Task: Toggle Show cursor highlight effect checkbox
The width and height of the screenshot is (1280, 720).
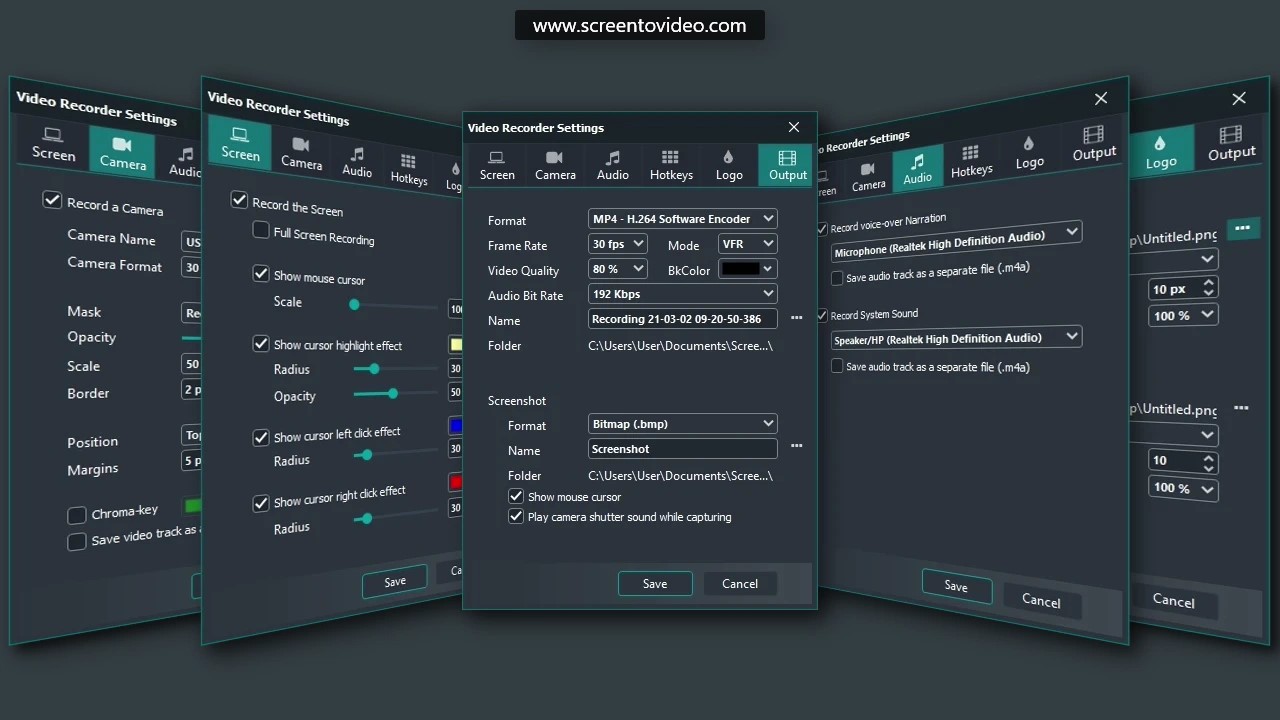Action: (261, 343)
